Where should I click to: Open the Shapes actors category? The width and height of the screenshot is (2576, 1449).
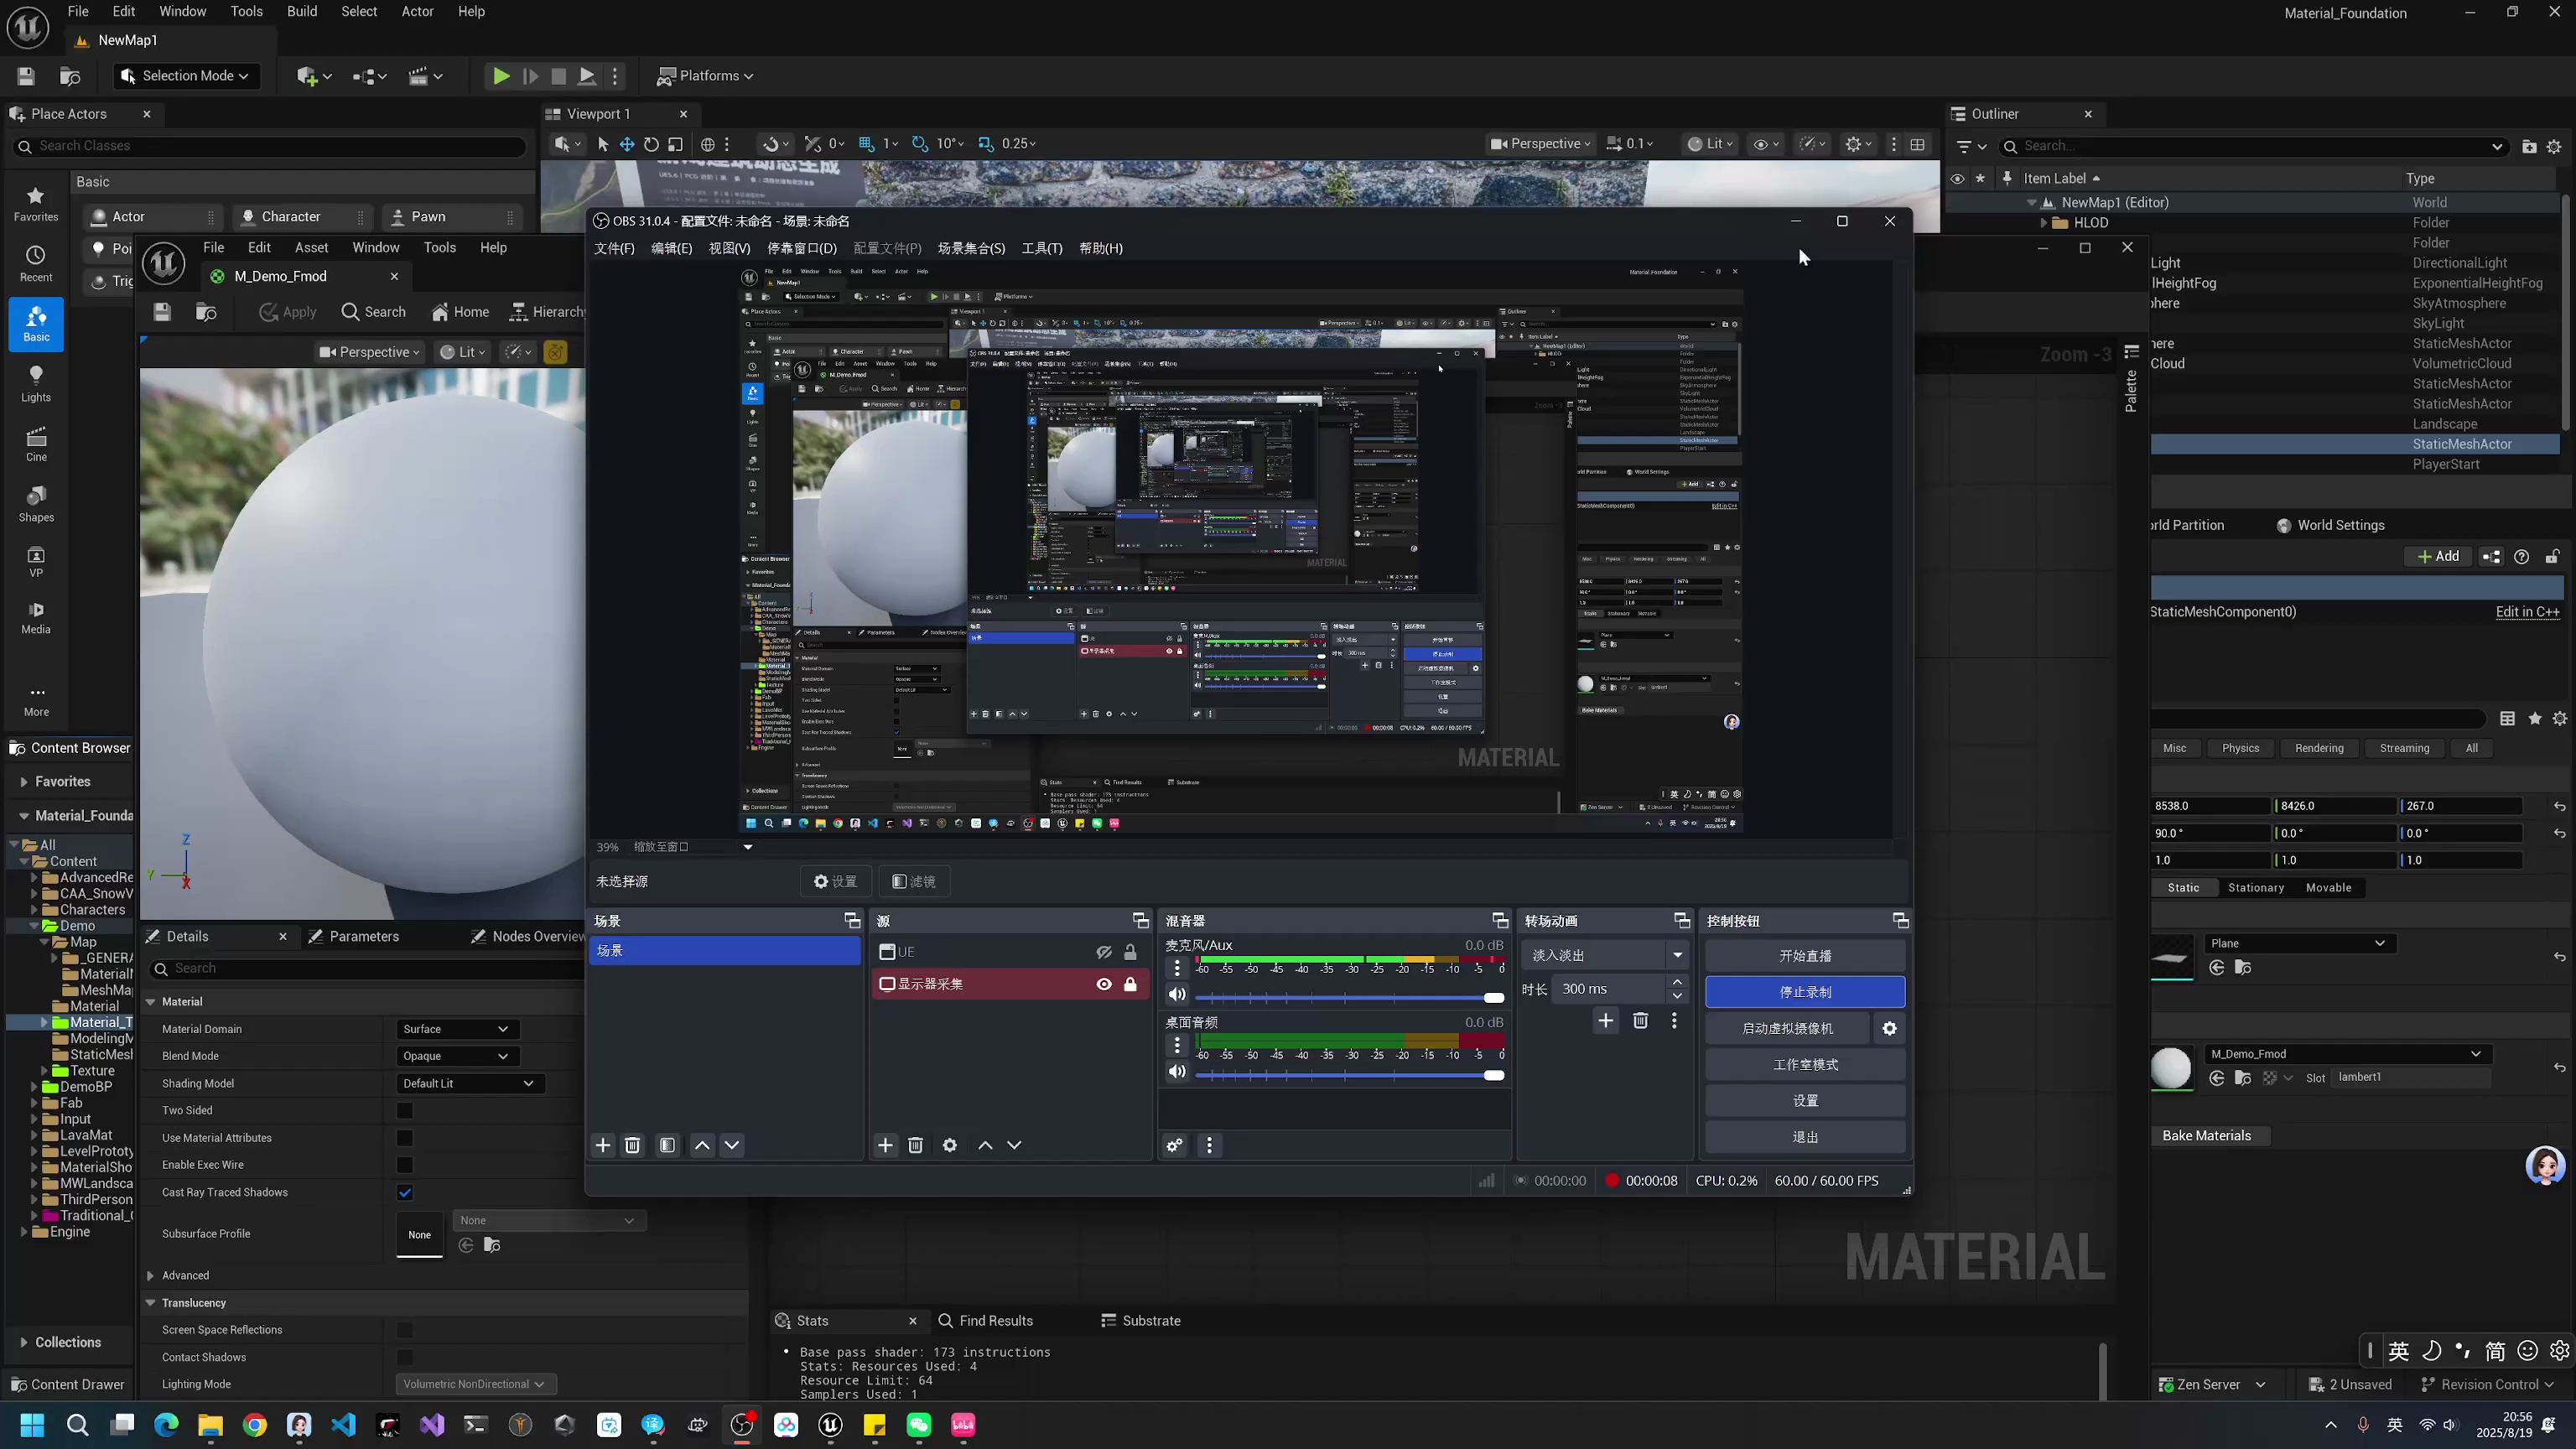point(36,504)
